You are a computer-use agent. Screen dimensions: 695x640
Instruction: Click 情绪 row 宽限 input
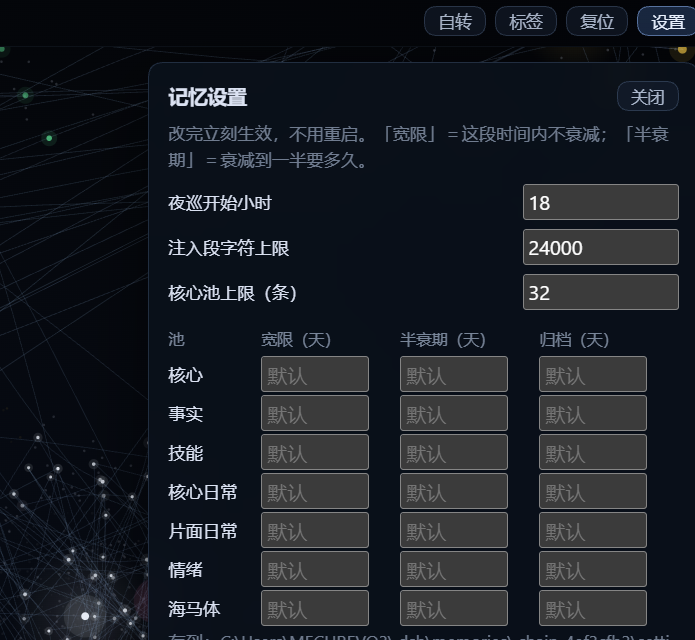click(315, 569)
